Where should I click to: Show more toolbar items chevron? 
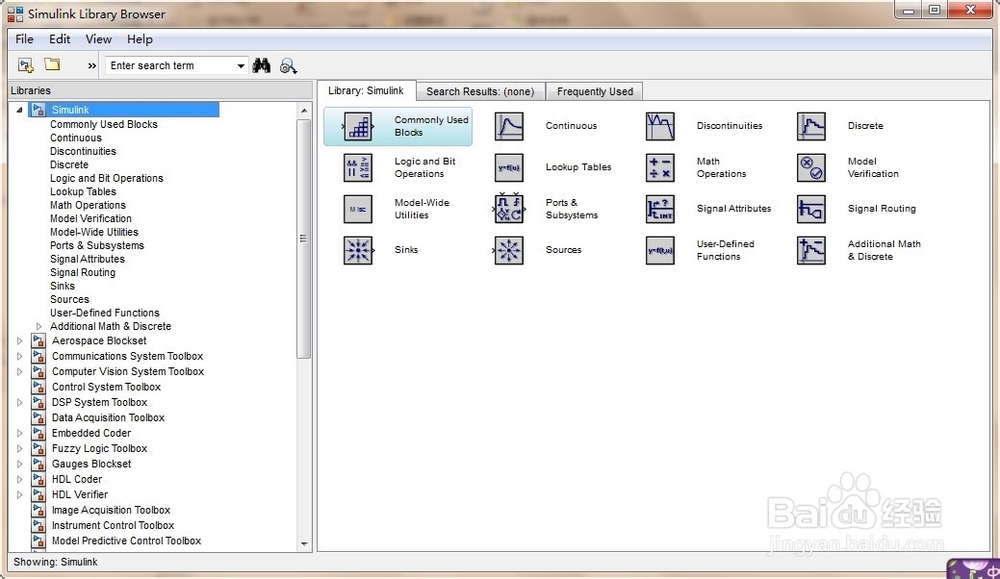point(92,66)
